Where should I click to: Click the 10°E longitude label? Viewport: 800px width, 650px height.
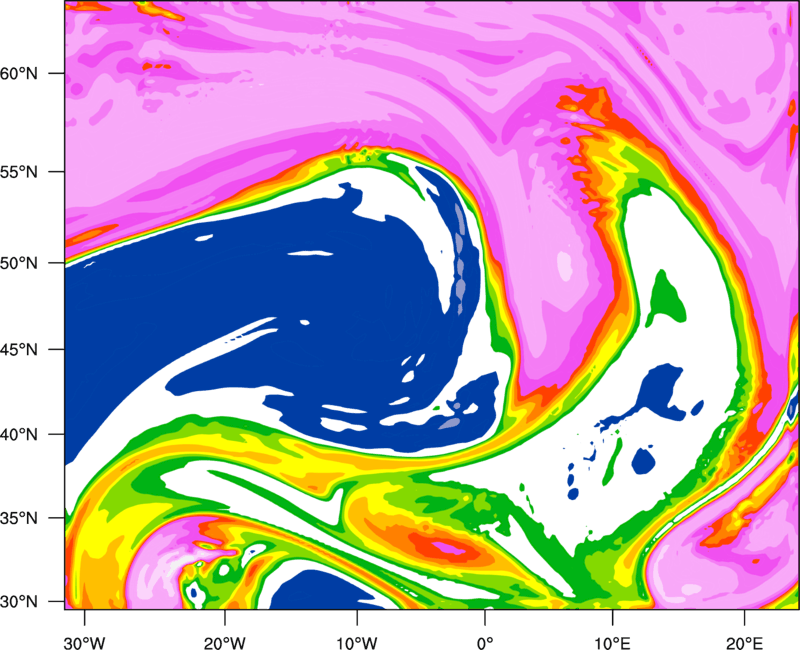[613, 642]
